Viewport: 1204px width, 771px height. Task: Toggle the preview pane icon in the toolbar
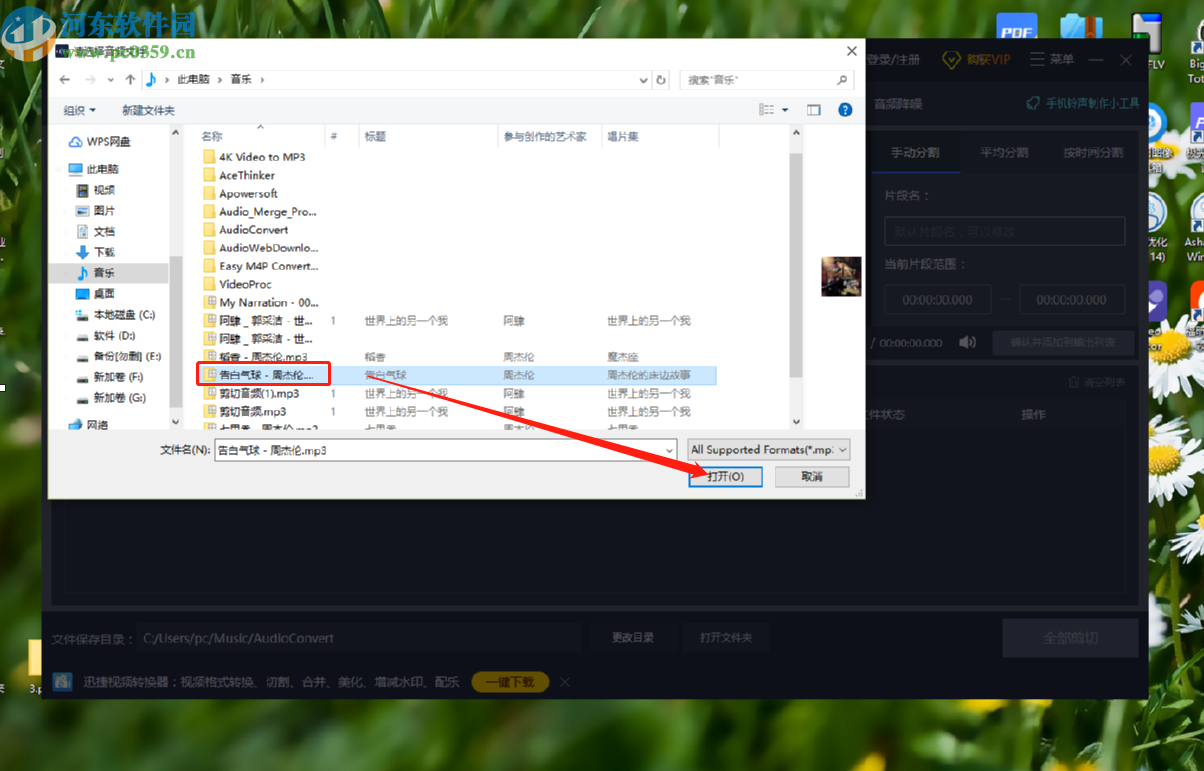[x=813, y=110]
